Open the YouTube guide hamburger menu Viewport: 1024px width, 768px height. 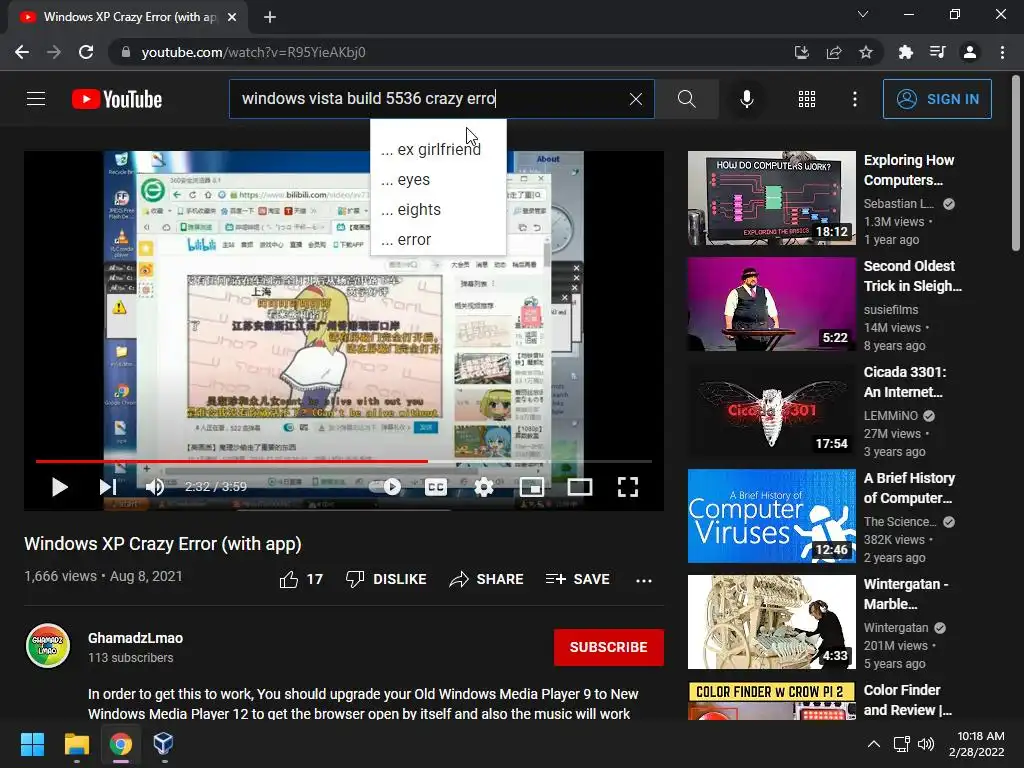[36, 99]
